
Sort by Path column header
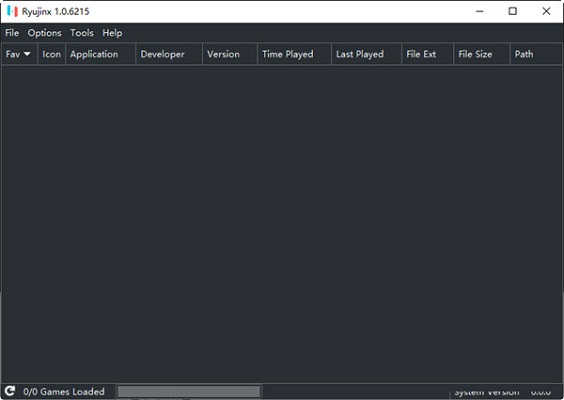point(536,54)
